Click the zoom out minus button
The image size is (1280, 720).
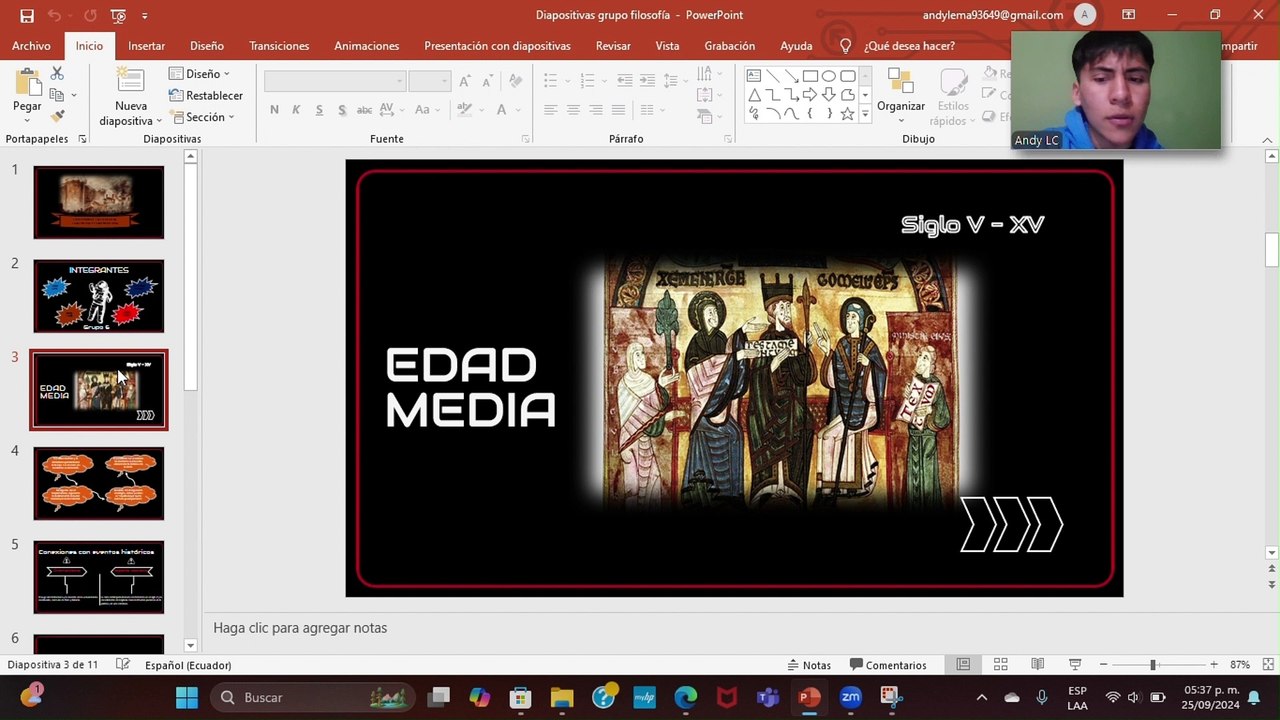[x=1103, y=665]
